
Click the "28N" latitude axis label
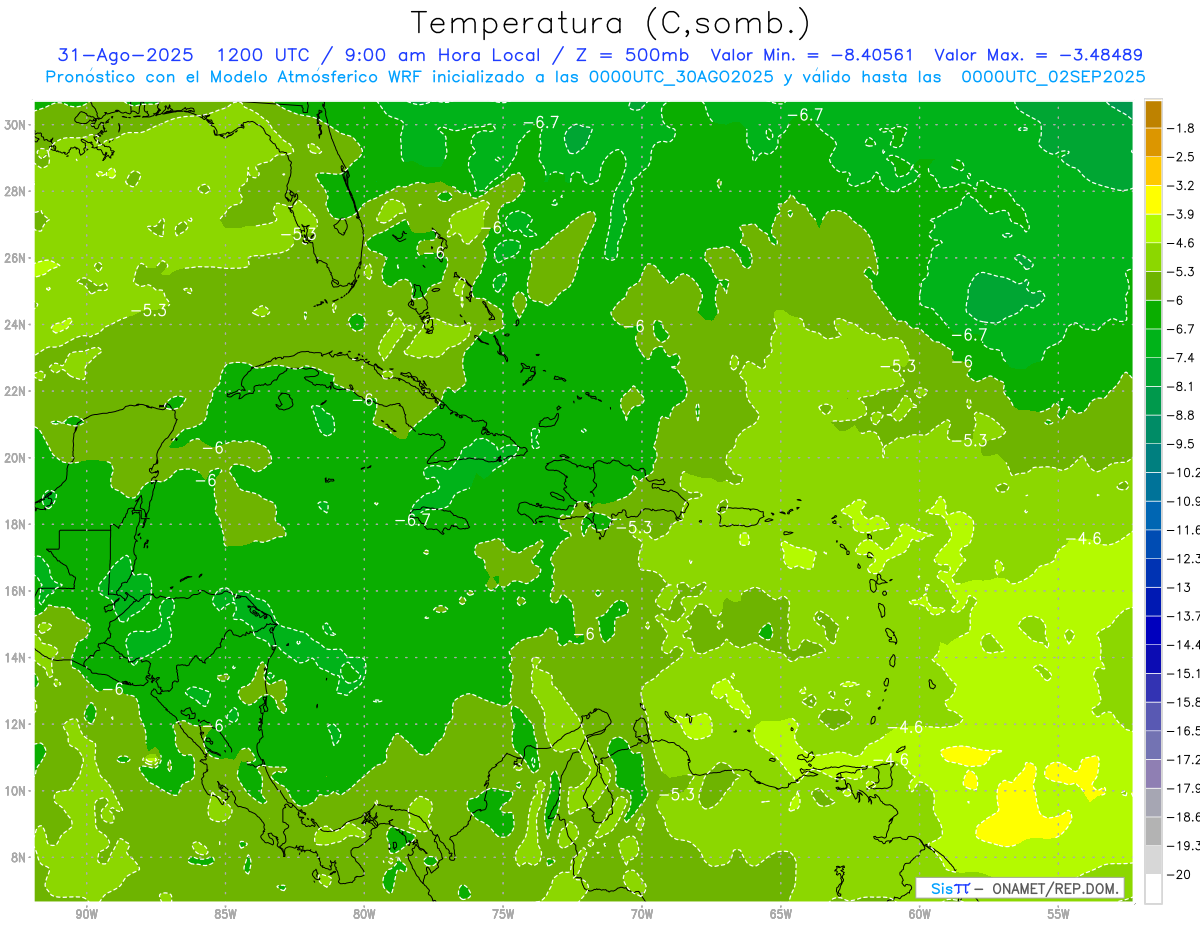(15, 191)
